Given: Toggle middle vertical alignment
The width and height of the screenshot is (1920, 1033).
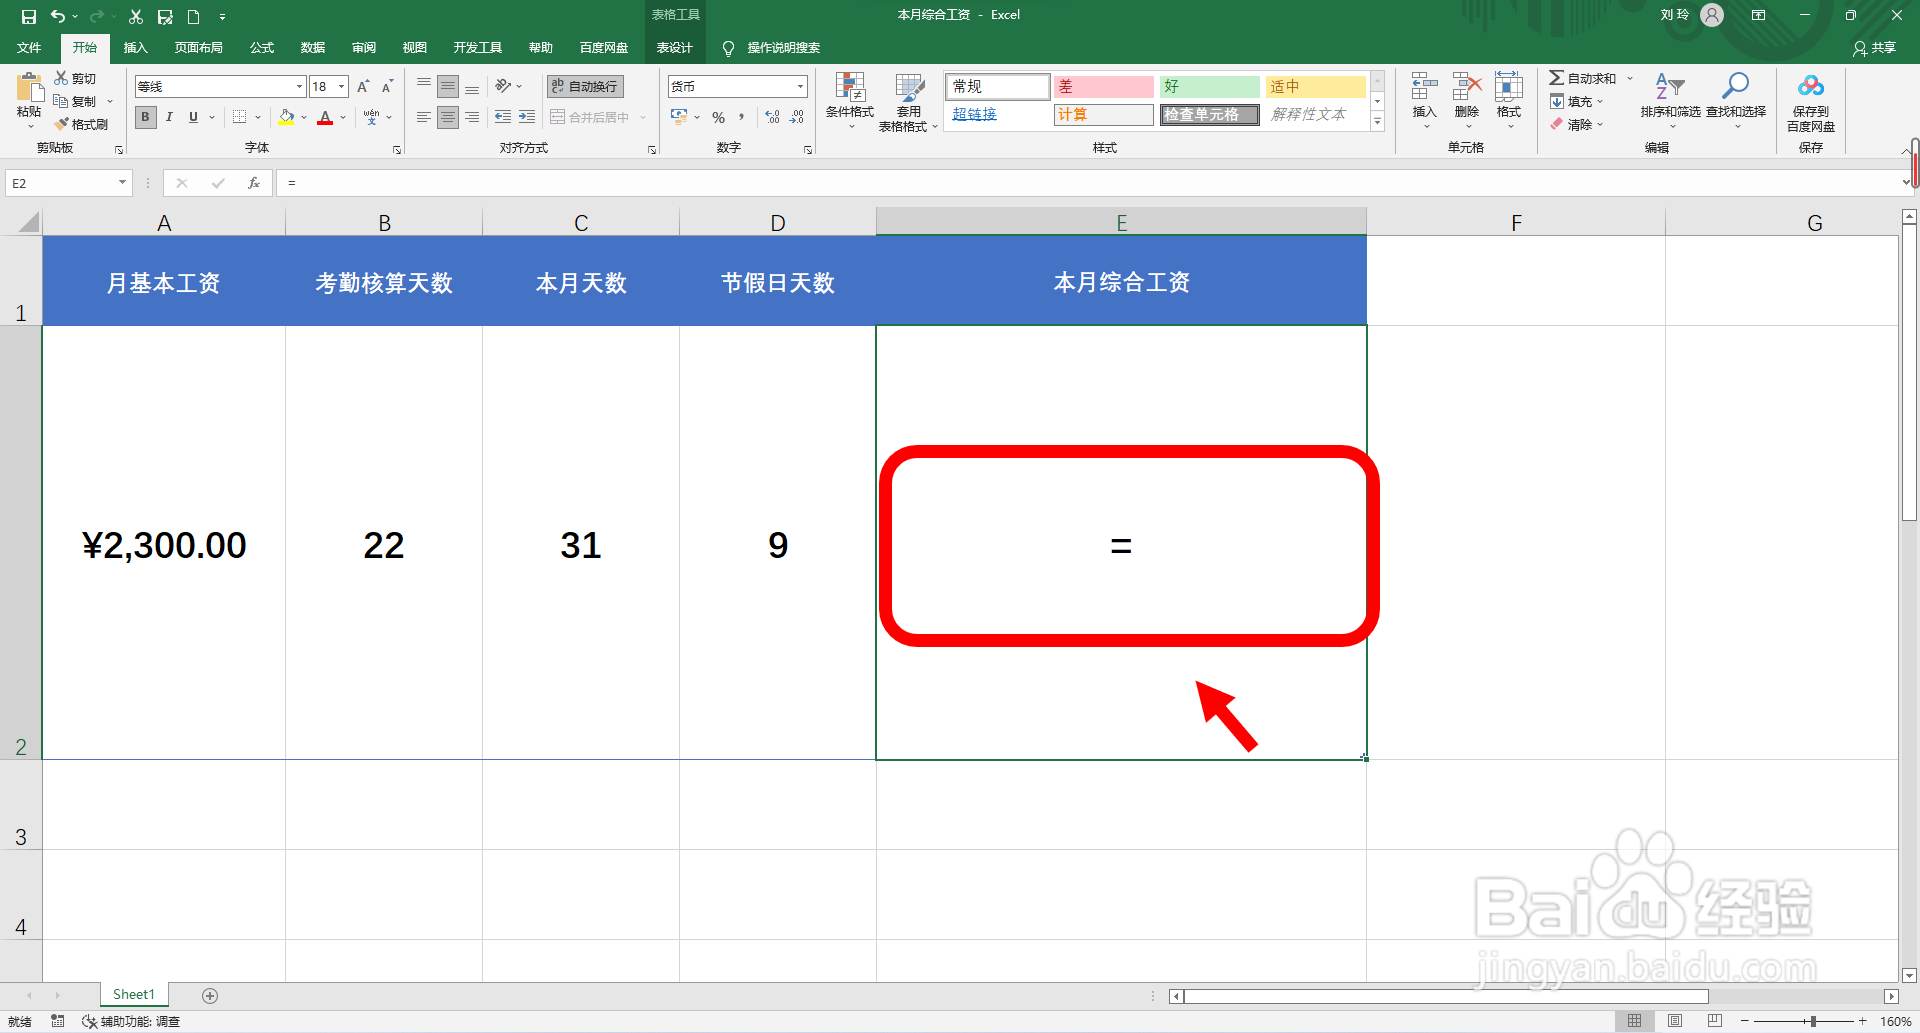Looking at the screenshot, I should pos(448,86).
